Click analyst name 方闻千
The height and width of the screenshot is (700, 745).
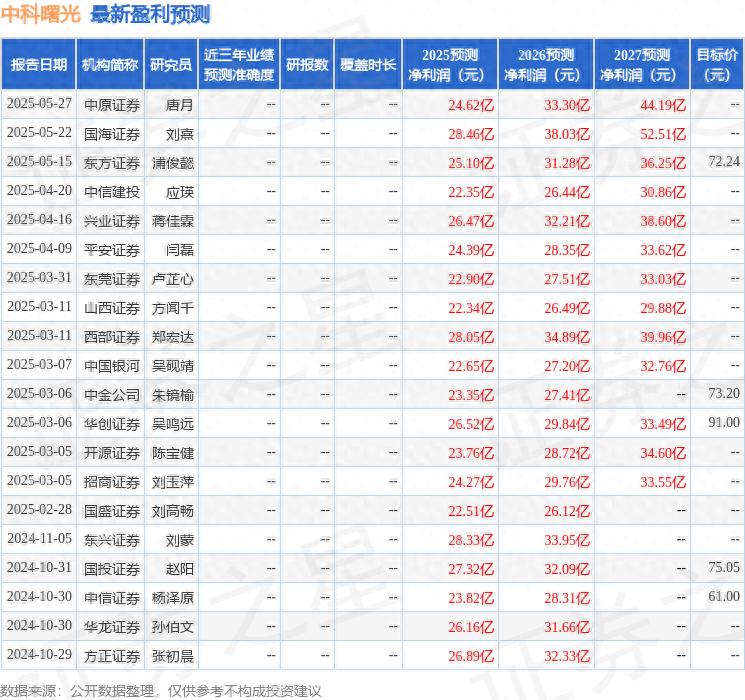point(173,308)
